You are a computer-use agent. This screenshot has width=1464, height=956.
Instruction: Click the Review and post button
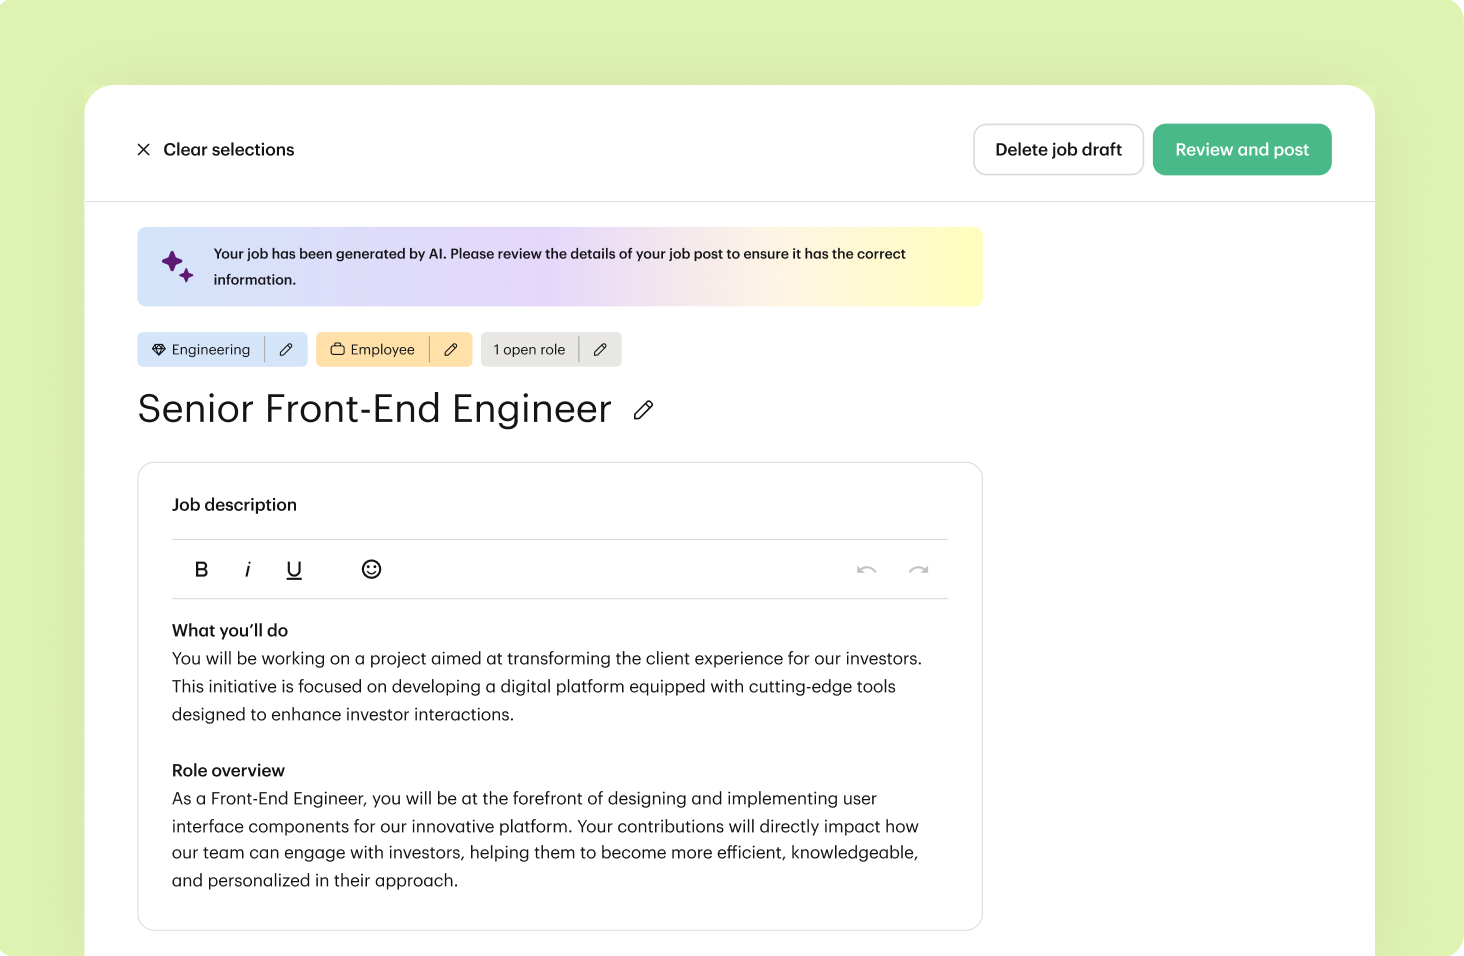click(x=1241, y=150)
